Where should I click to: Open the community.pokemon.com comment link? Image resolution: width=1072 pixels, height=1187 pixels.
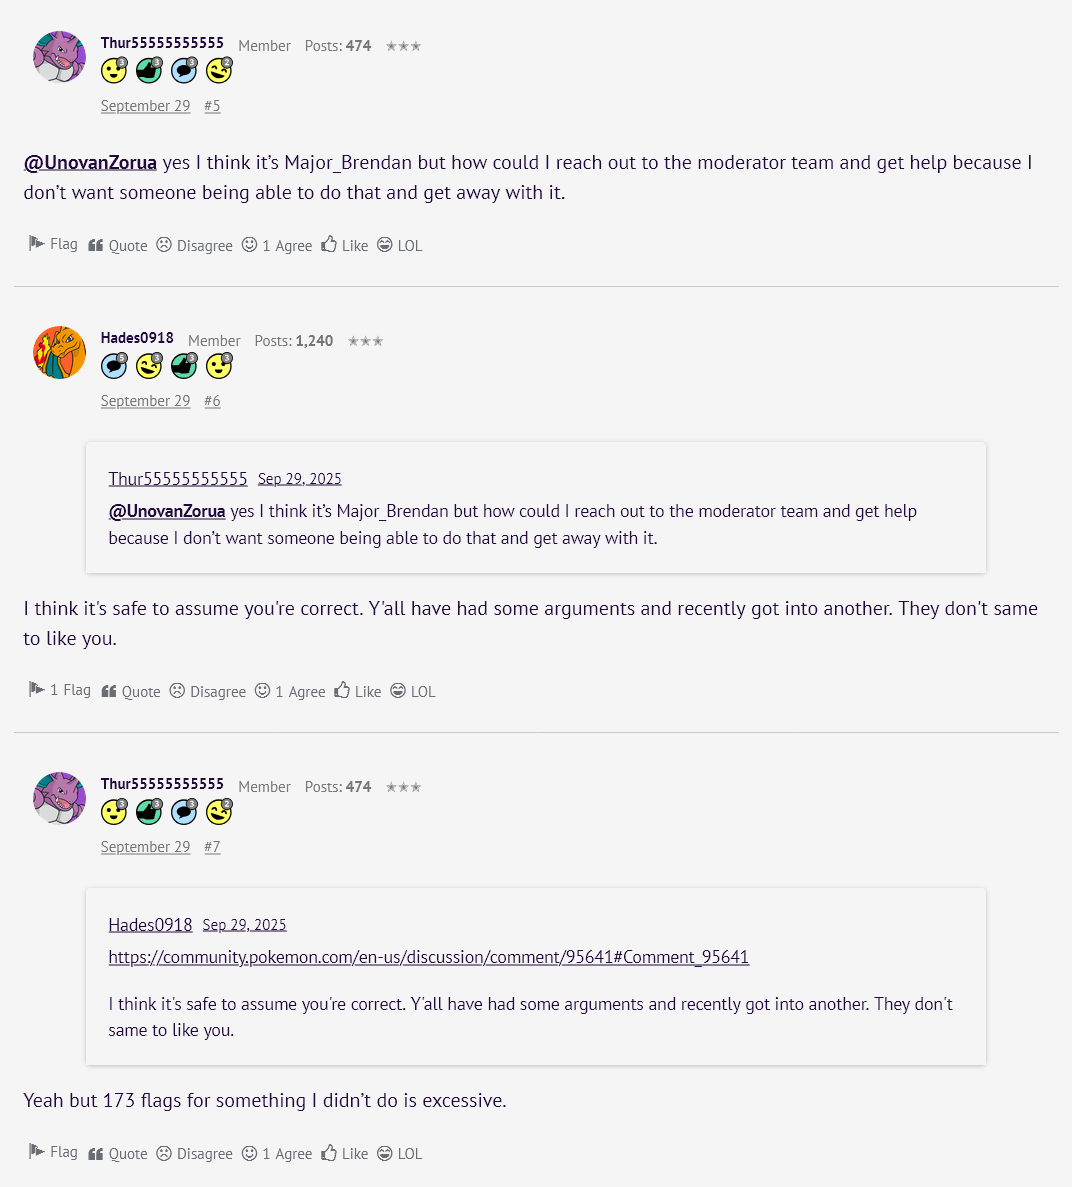tap(428, 957)
